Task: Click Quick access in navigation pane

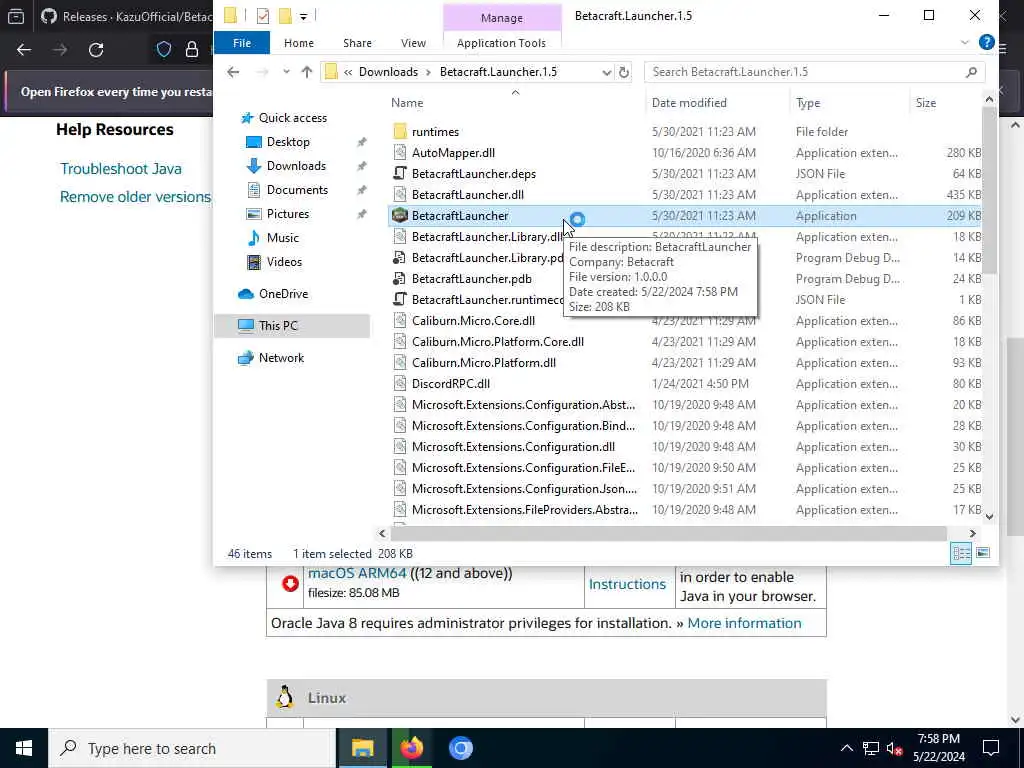Action: click(x=292, y=118)
